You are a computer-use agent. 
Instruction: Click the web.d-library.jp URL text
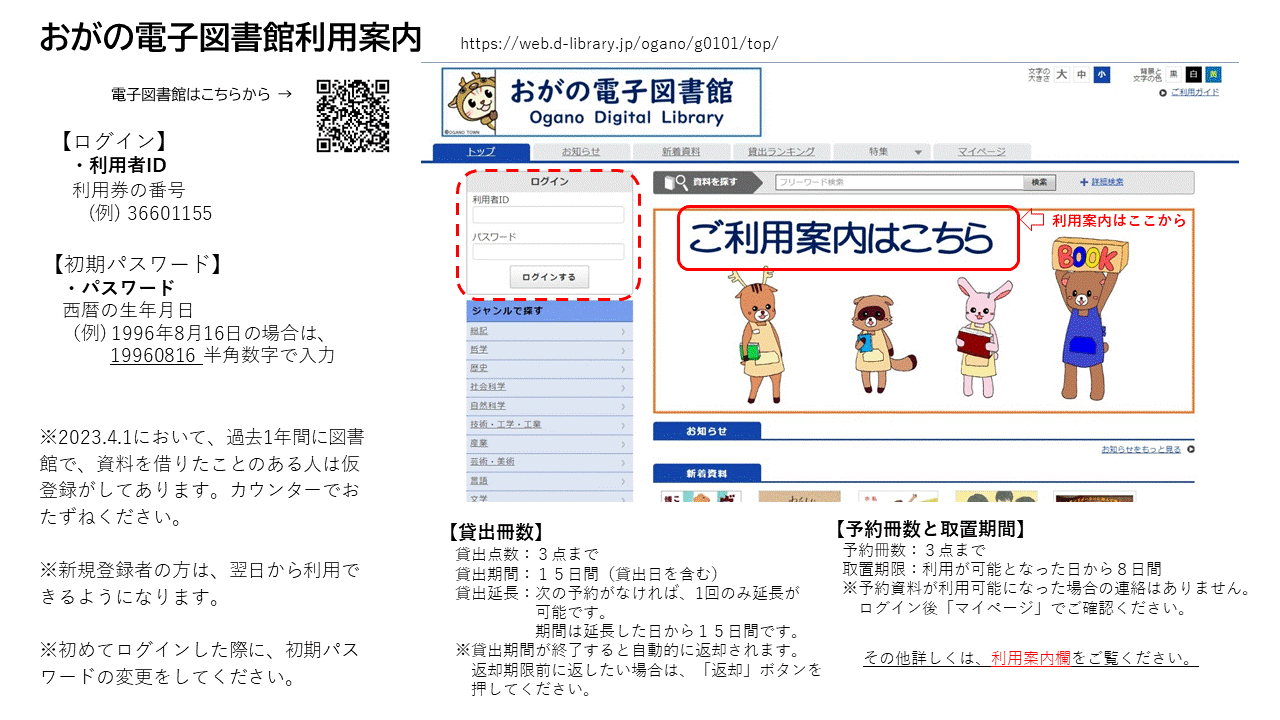tap(619, 44)
